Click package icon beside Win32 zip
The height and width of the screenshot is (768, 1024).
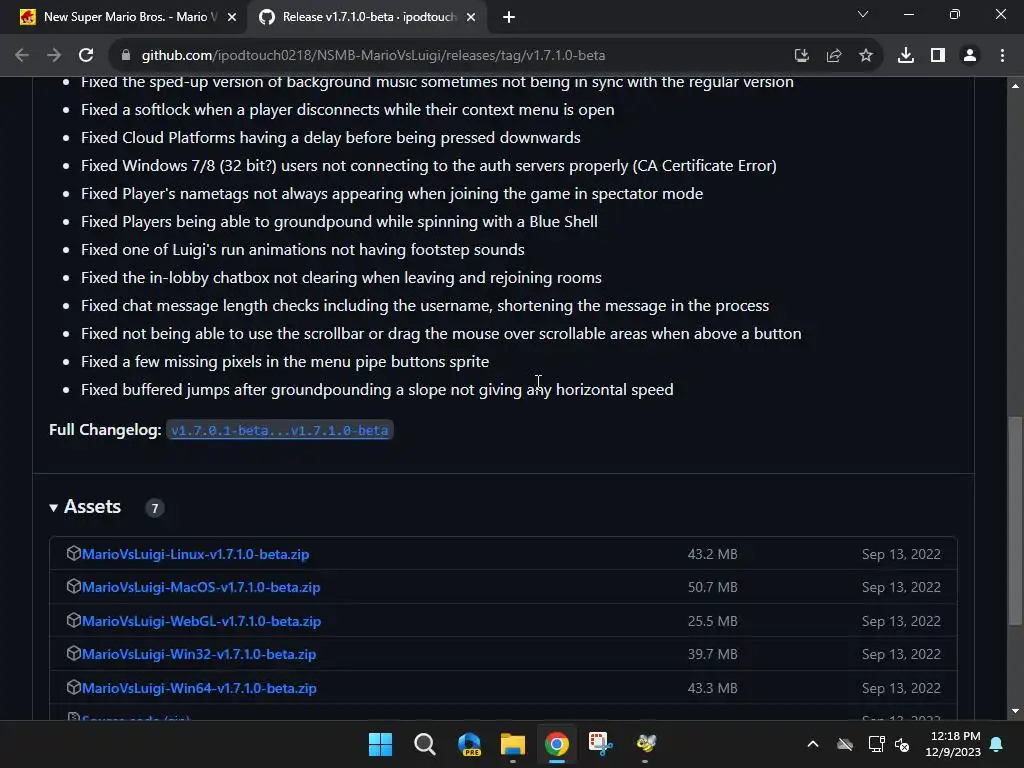pos(73,653)
